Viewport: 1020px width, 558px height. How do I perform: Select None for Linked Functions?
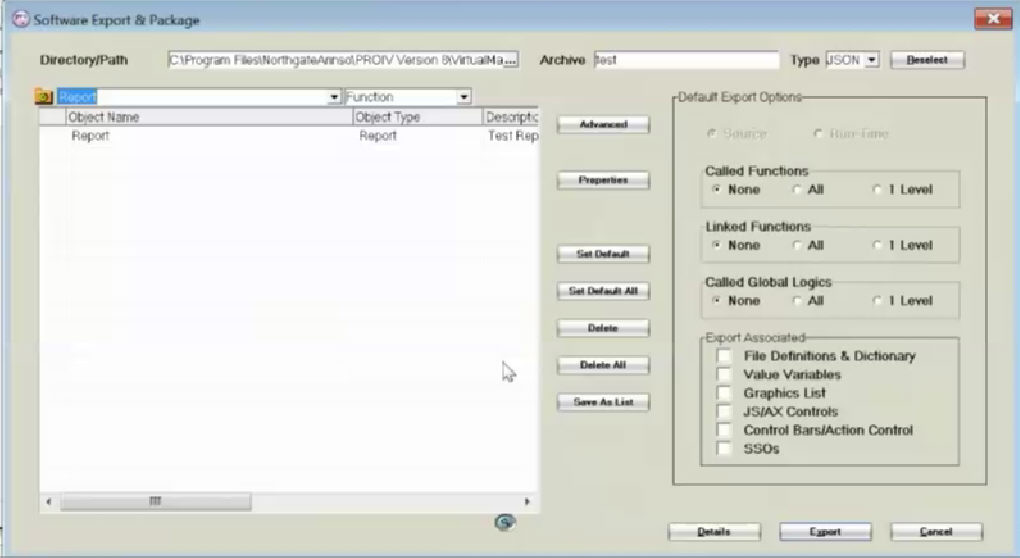tap(717, 245)
